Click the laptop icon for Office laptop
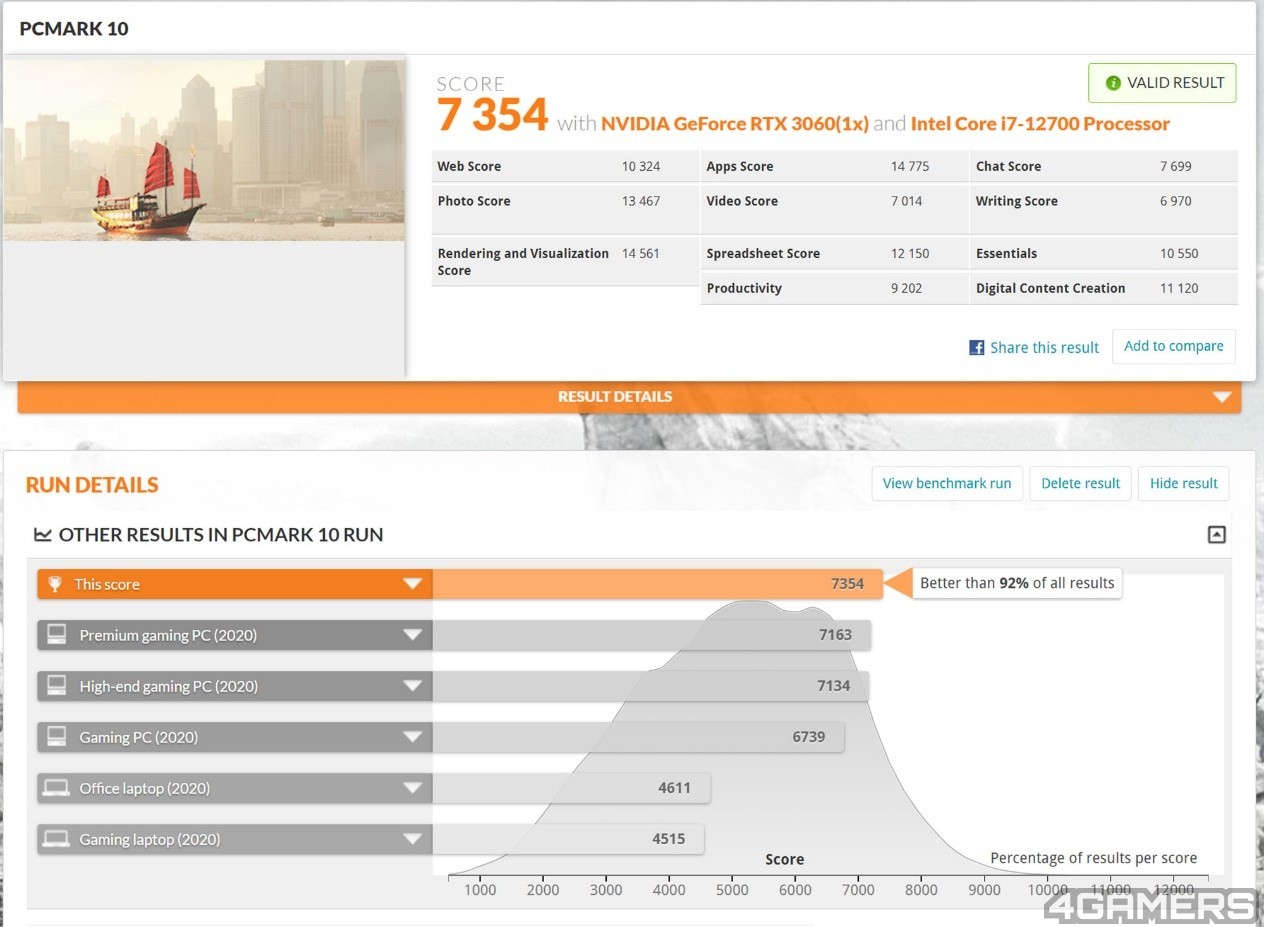Viewport: 1264px width, 927px height. [x=56, y=788]
